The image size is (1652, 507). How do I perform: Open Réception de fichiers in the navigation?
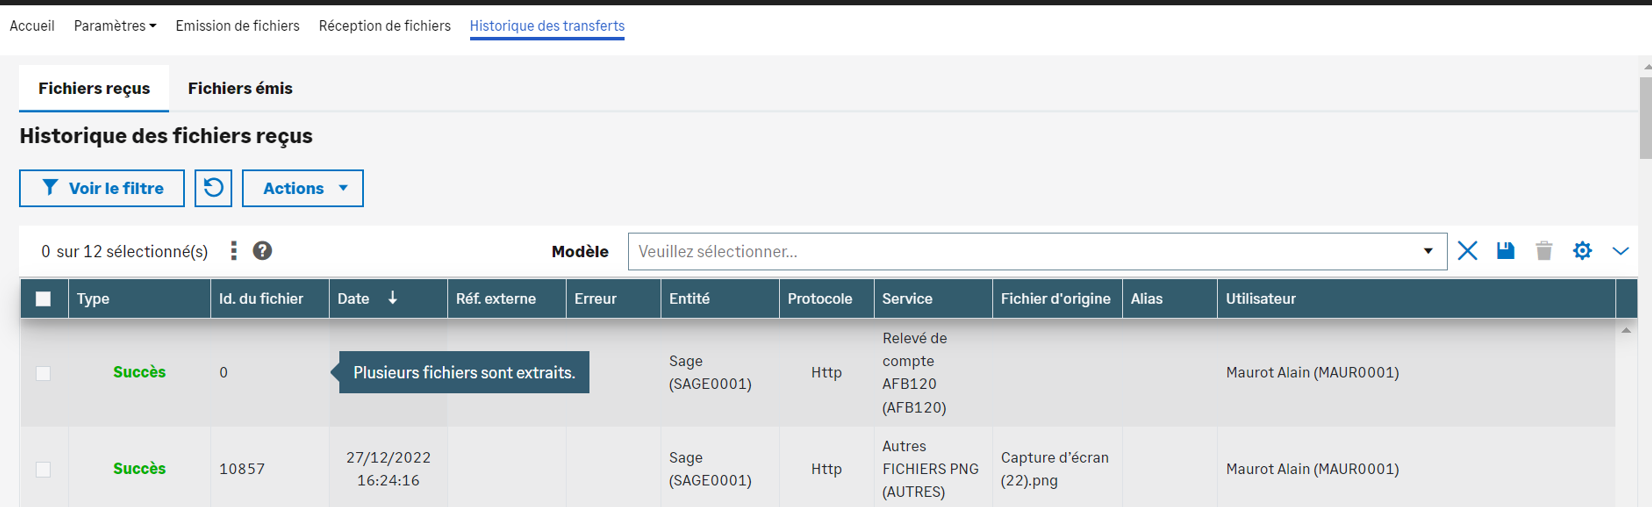[384, 26]
